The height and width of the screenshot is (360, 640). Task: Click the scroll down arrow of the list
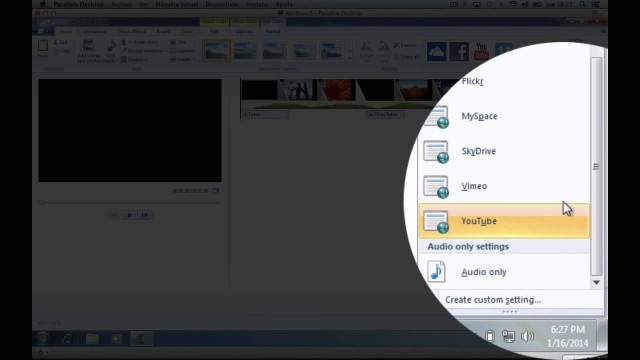pyautogui.click(x=596, y=282)
